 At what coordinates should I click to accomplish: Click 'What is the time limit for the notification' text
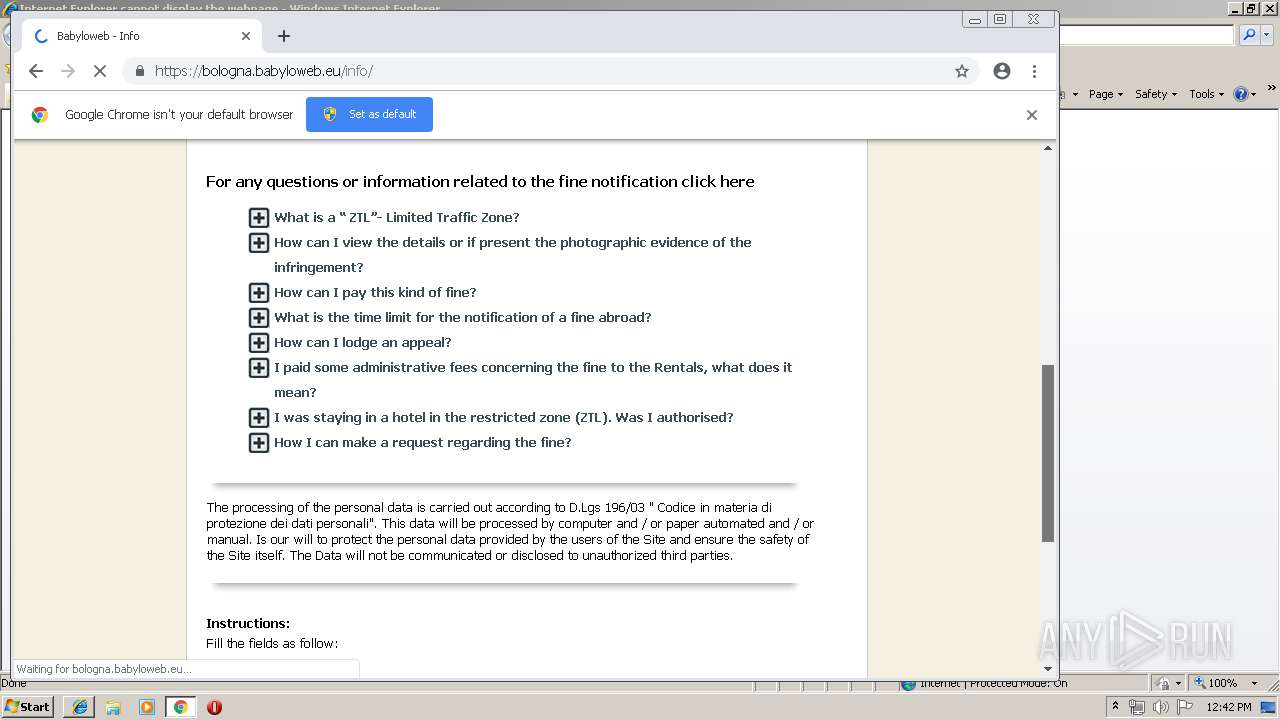[463, 317]
